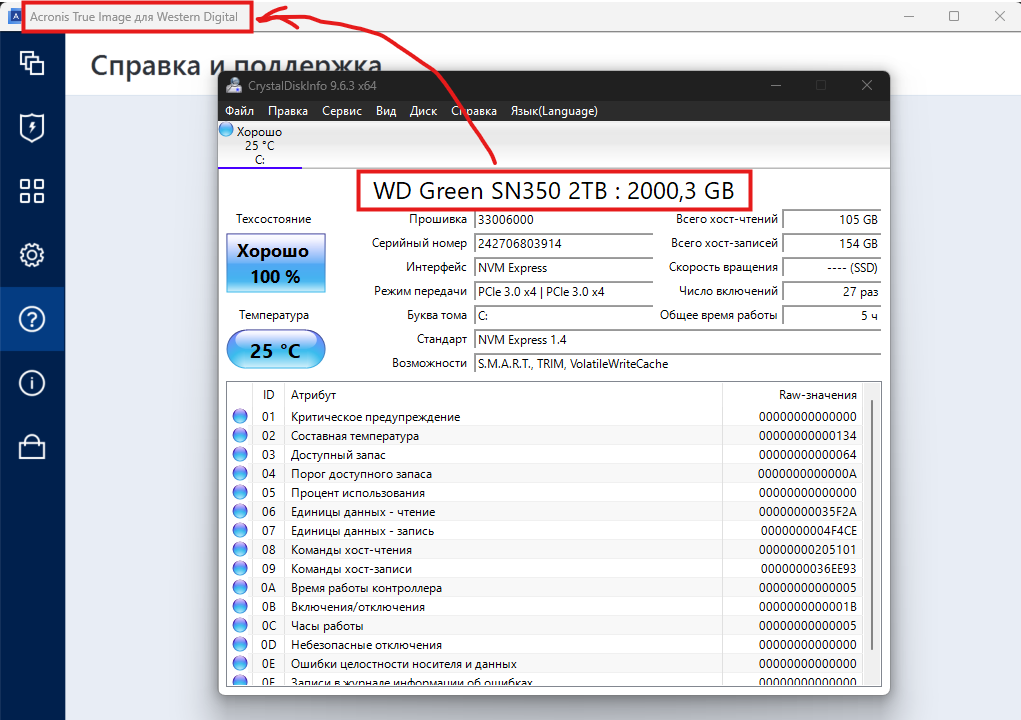Image resolution: width=1021 pixels, height=720 pixels.
Task: Click the Всего хост-чтений value 105 GB
Action: (x=832, y=219)
